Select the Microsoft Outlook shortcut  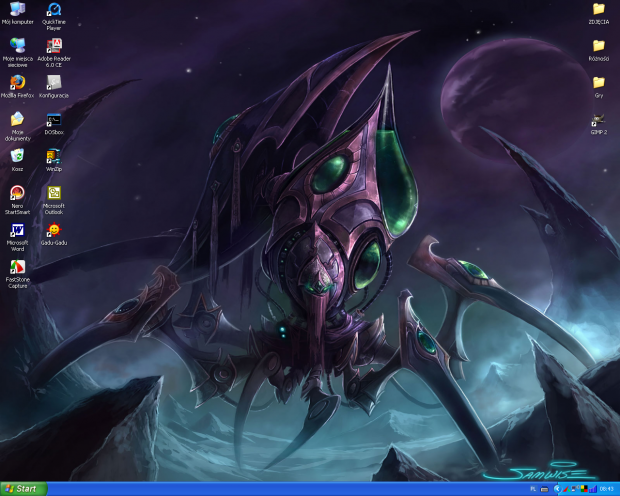point(54,200)
